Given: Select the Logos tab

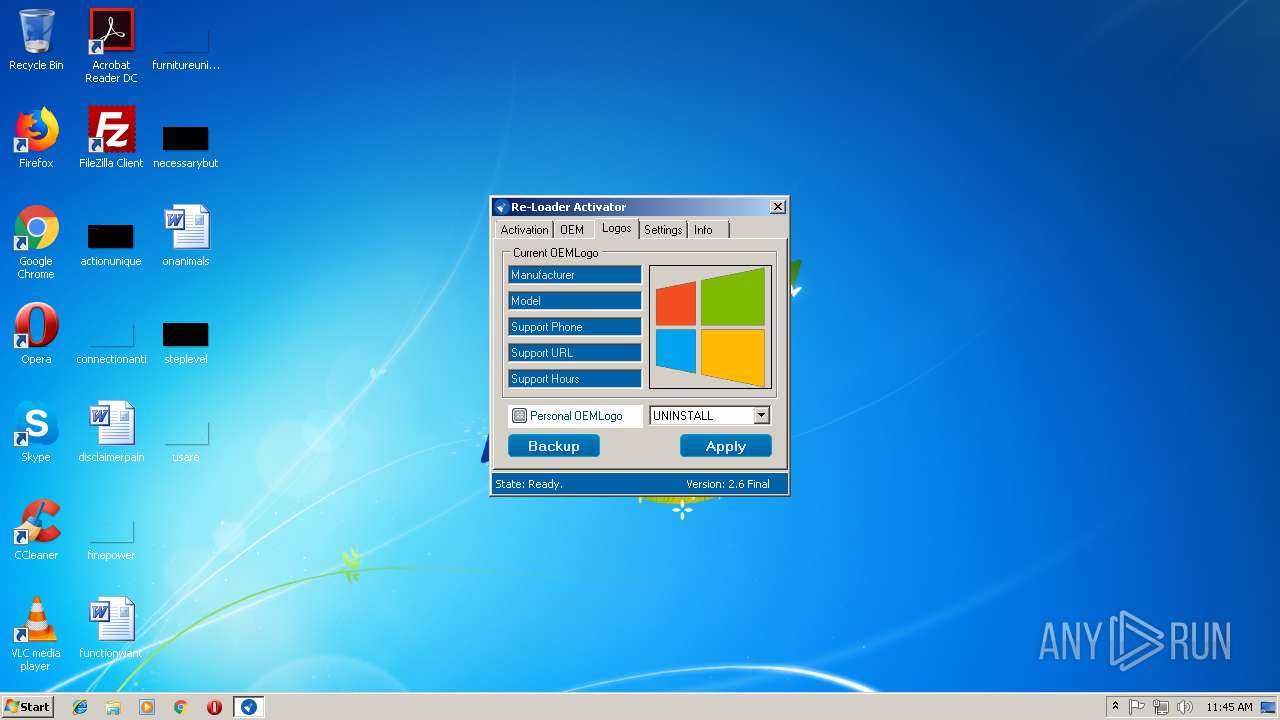Looking at the screenshot, I should pyautogui.click(x=617, y=228).
